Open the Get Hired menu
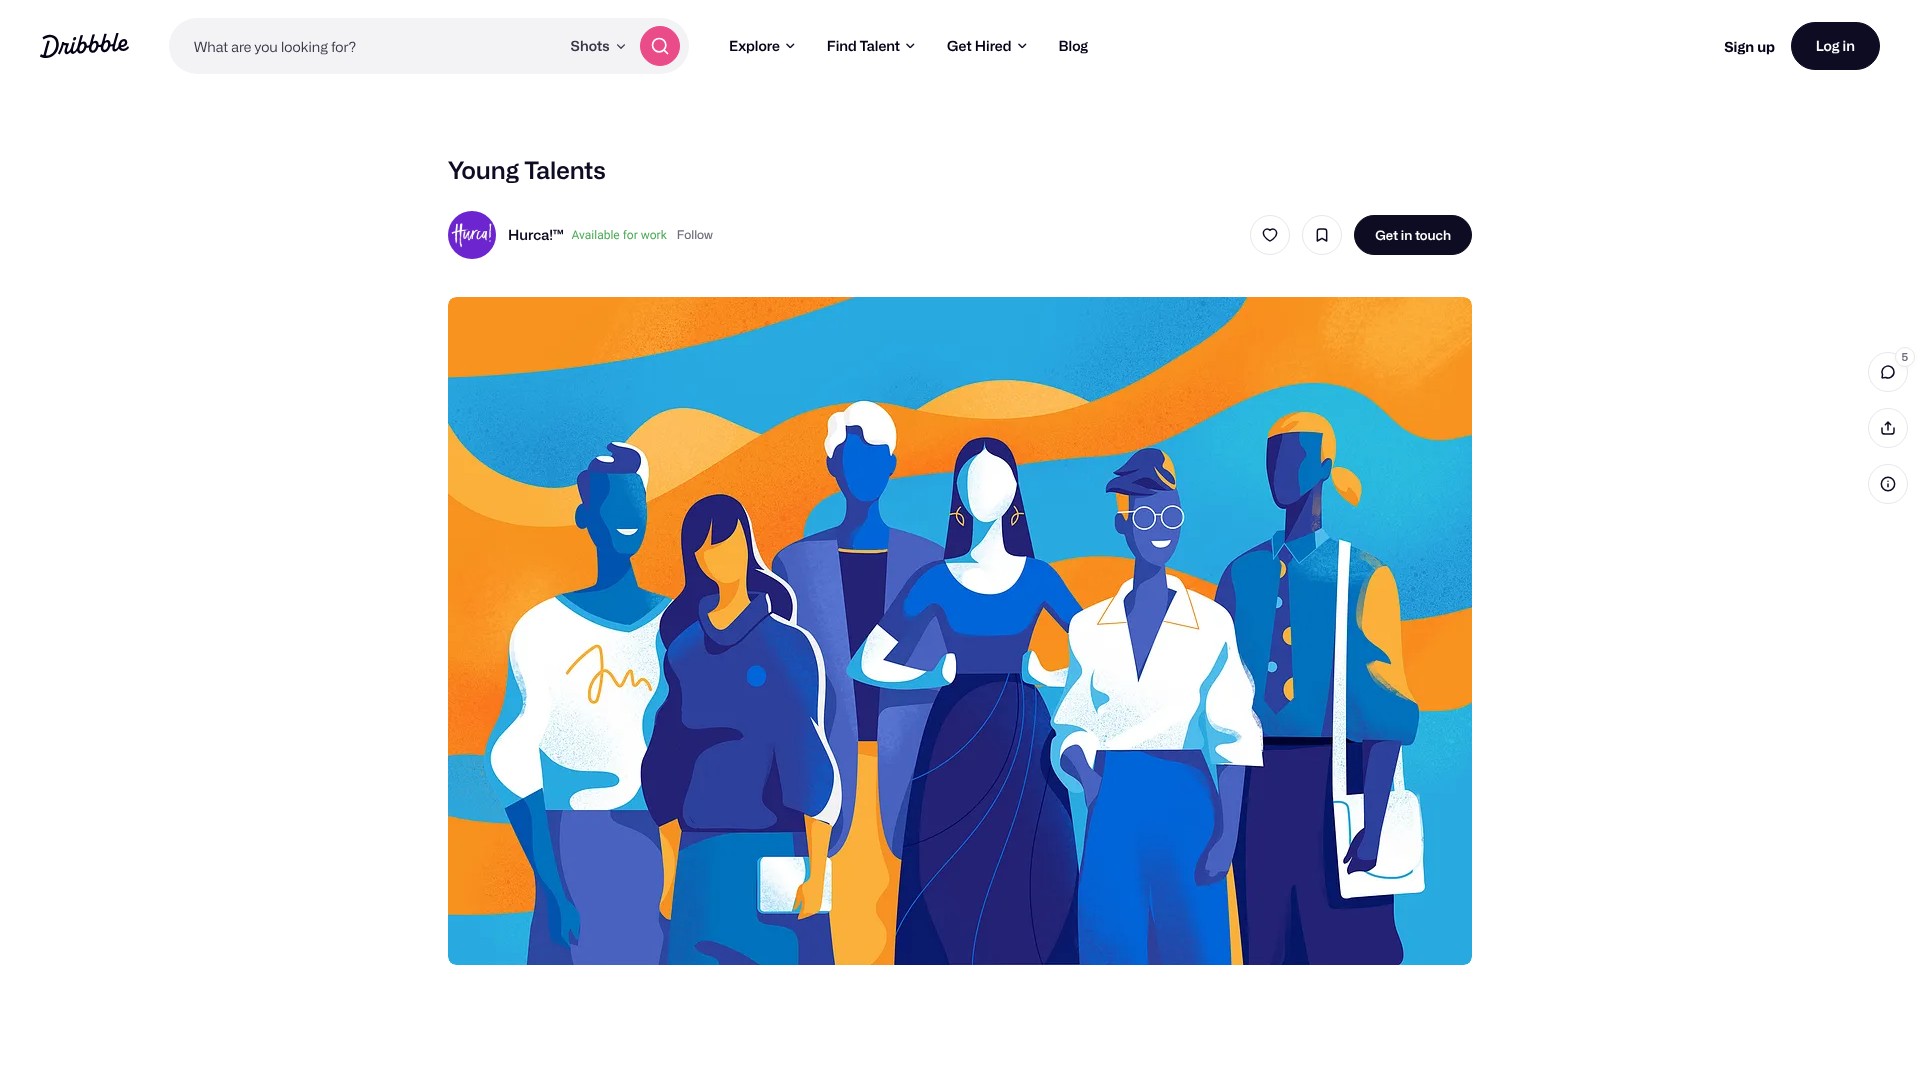1920x1080 pixels. (x=987, y=46)
